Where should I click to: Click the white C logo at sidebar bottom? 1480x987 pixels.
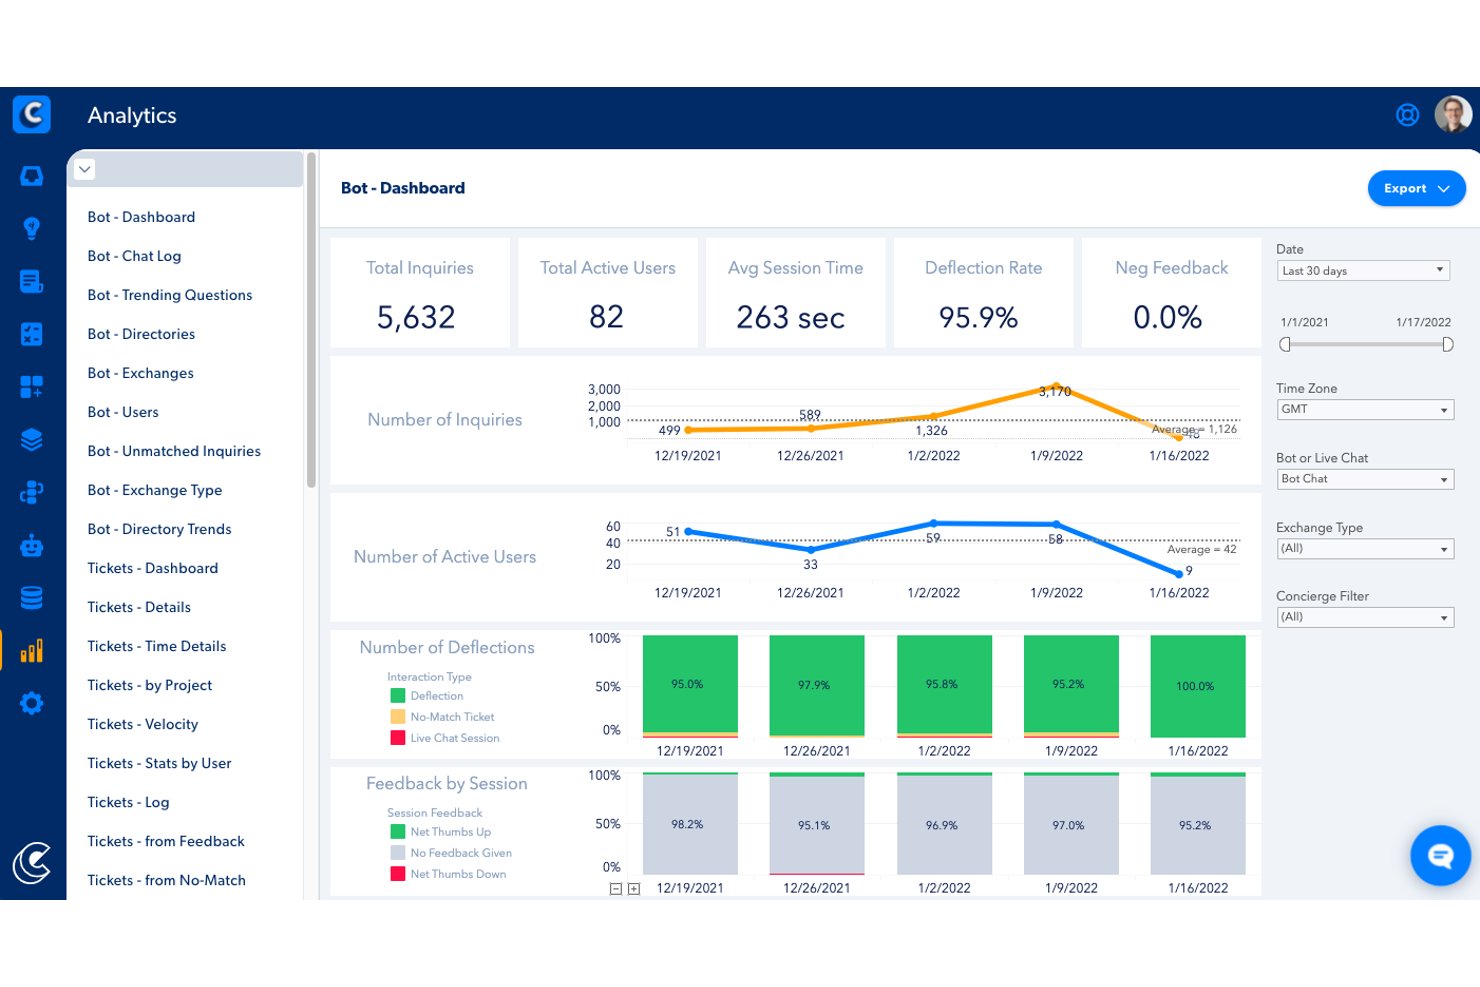coord(32,863)
